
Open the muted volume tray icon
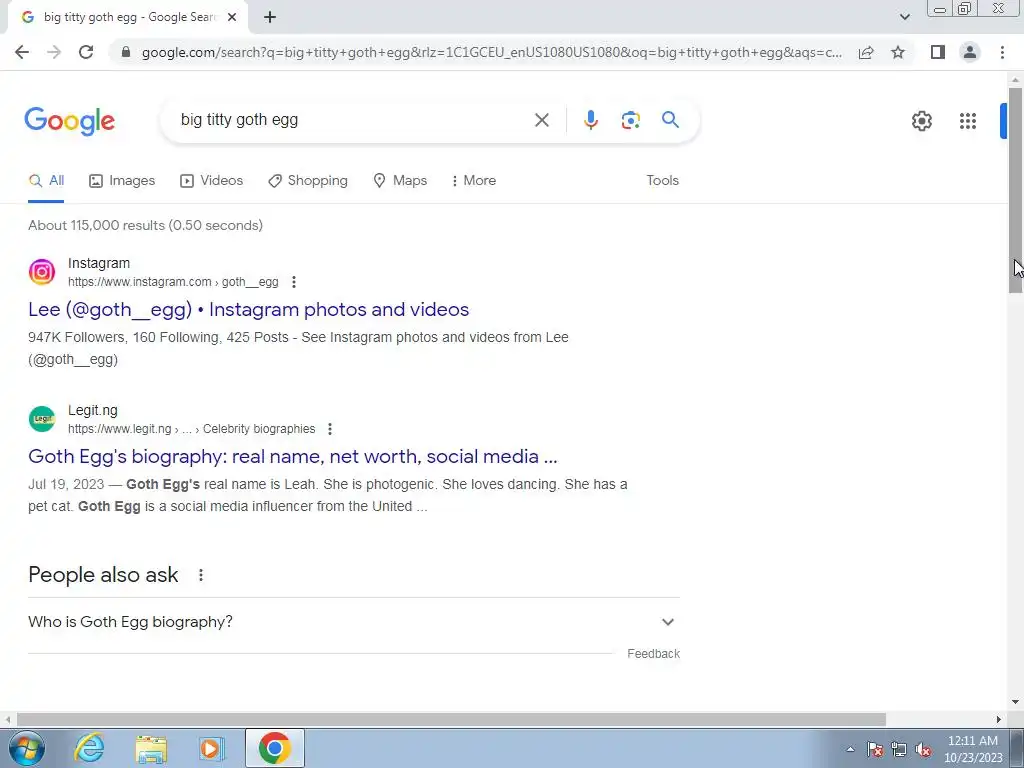tap(923, 750)
